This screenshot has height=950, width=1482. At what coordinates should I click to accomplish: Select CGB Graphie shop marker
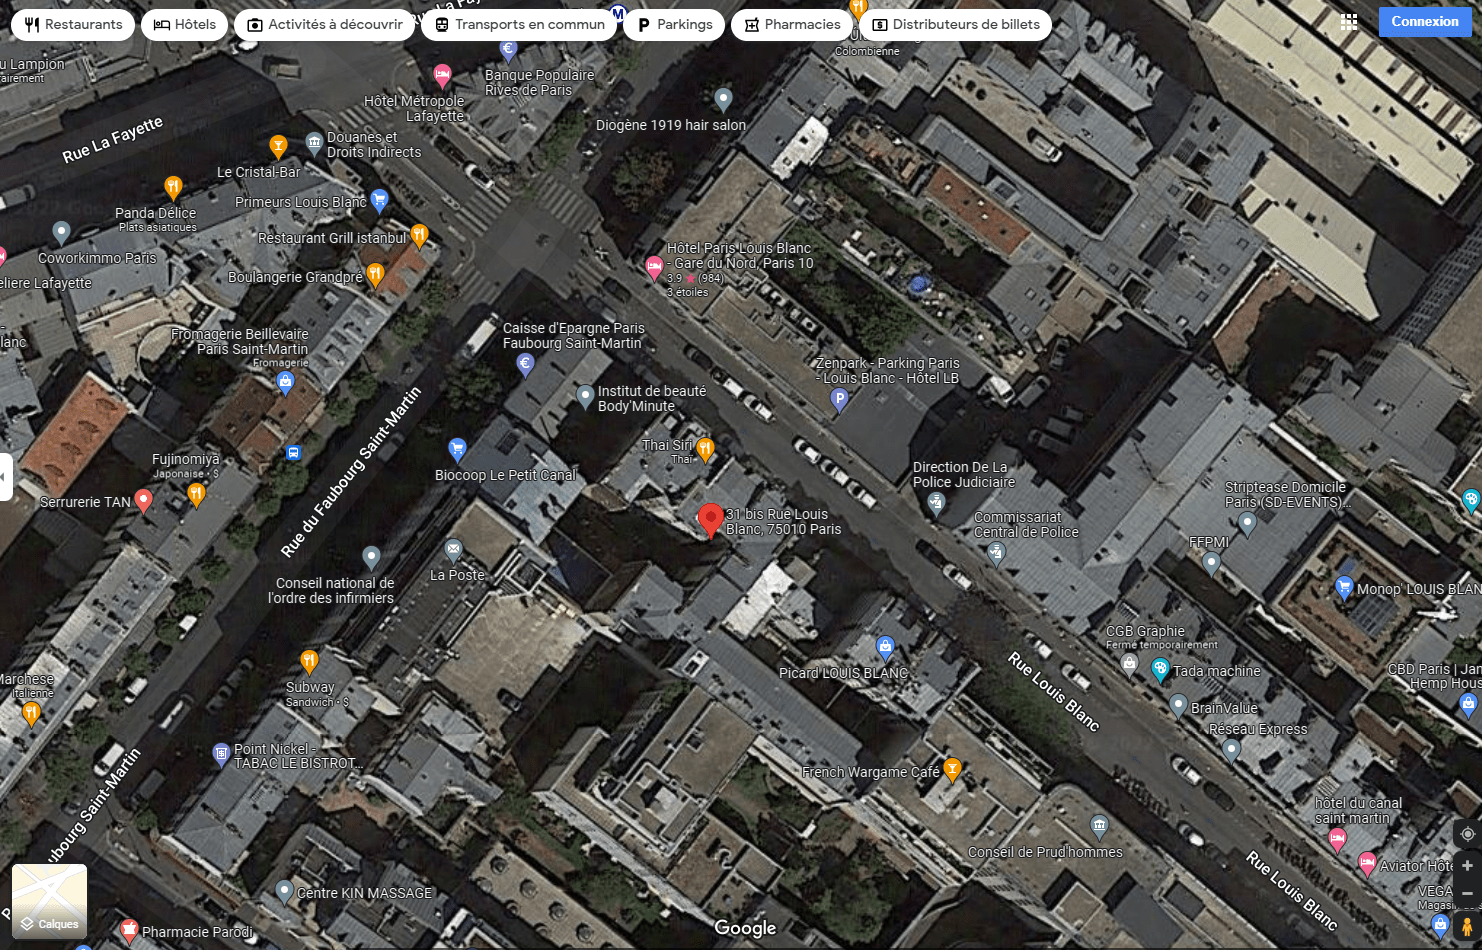1129,663
